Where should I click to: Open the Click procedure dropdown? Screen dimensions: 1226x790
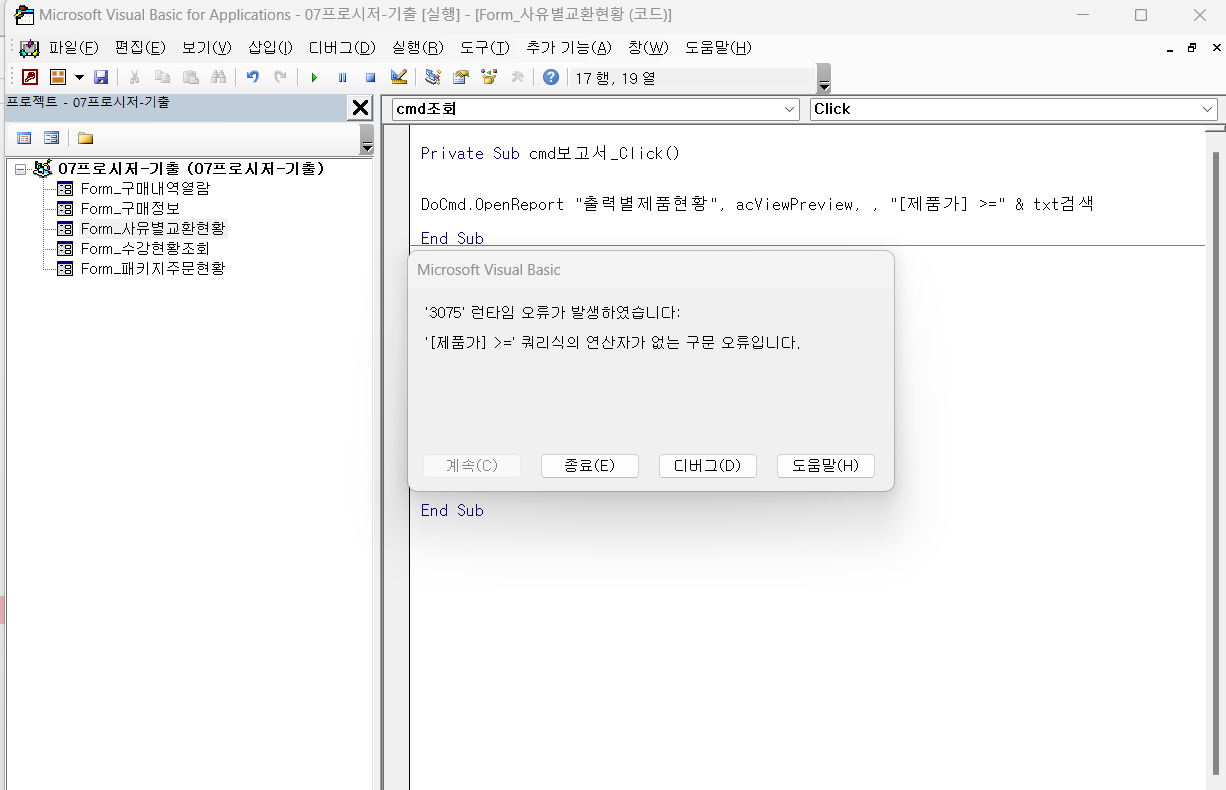coord(1208,109)
